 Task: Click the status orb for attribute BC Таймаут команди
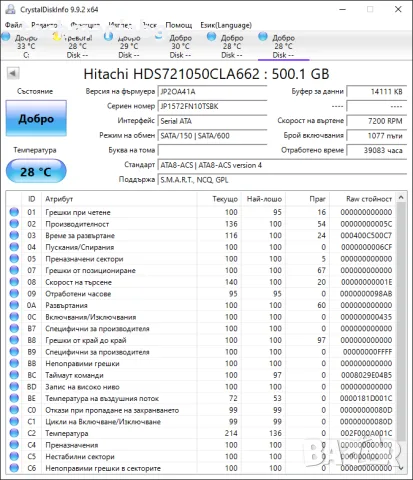(x=14, y=375)
